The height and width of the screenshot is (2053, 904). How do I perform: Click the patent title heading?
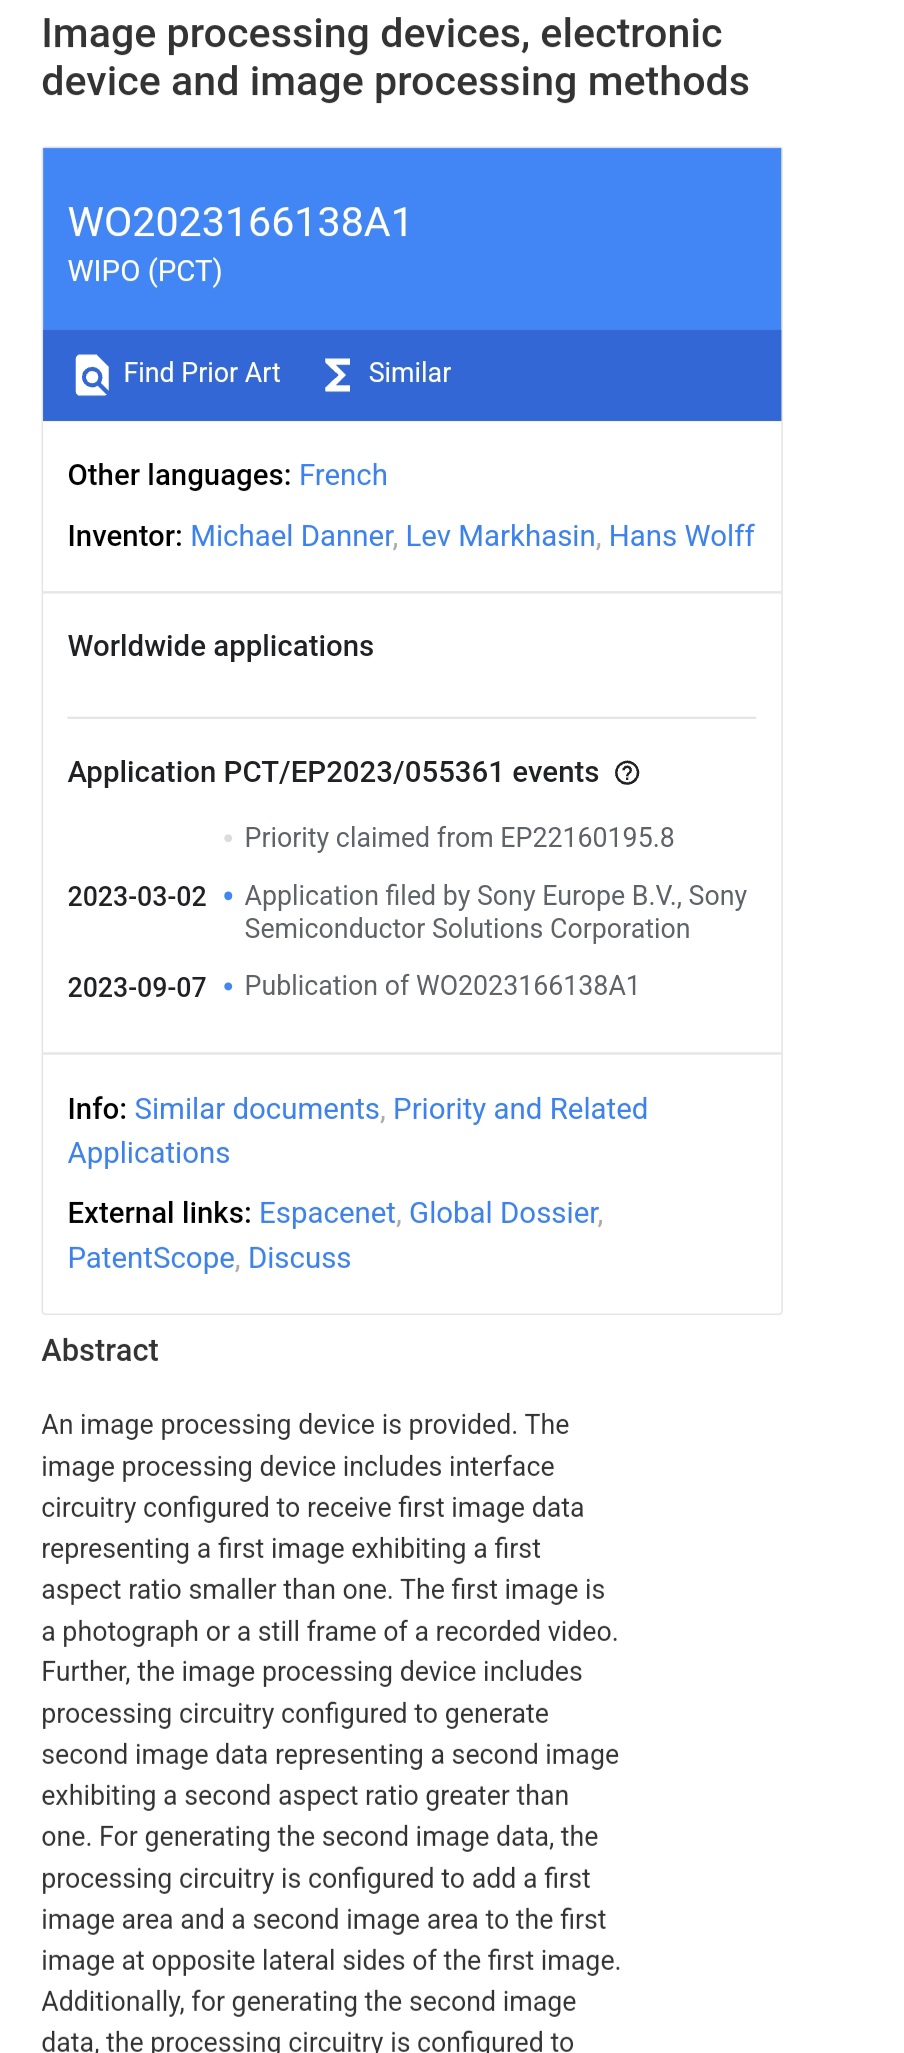point(395,57)
